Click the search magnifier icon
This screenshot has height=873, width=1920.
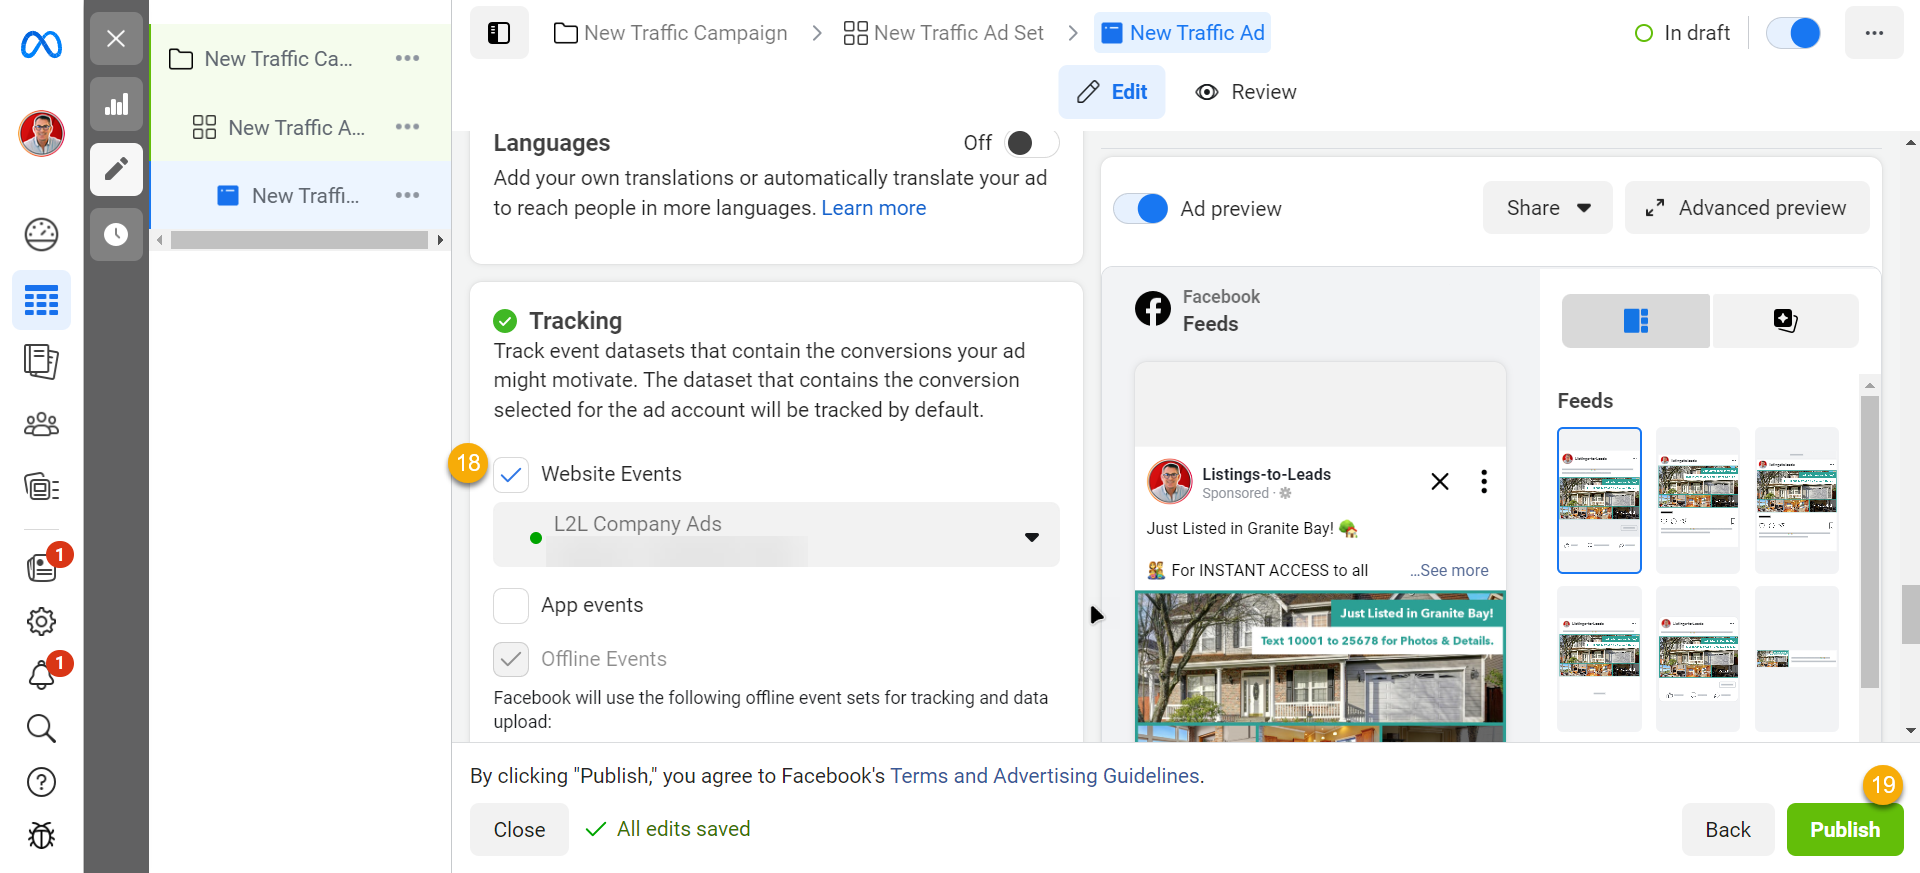(41, 728)
